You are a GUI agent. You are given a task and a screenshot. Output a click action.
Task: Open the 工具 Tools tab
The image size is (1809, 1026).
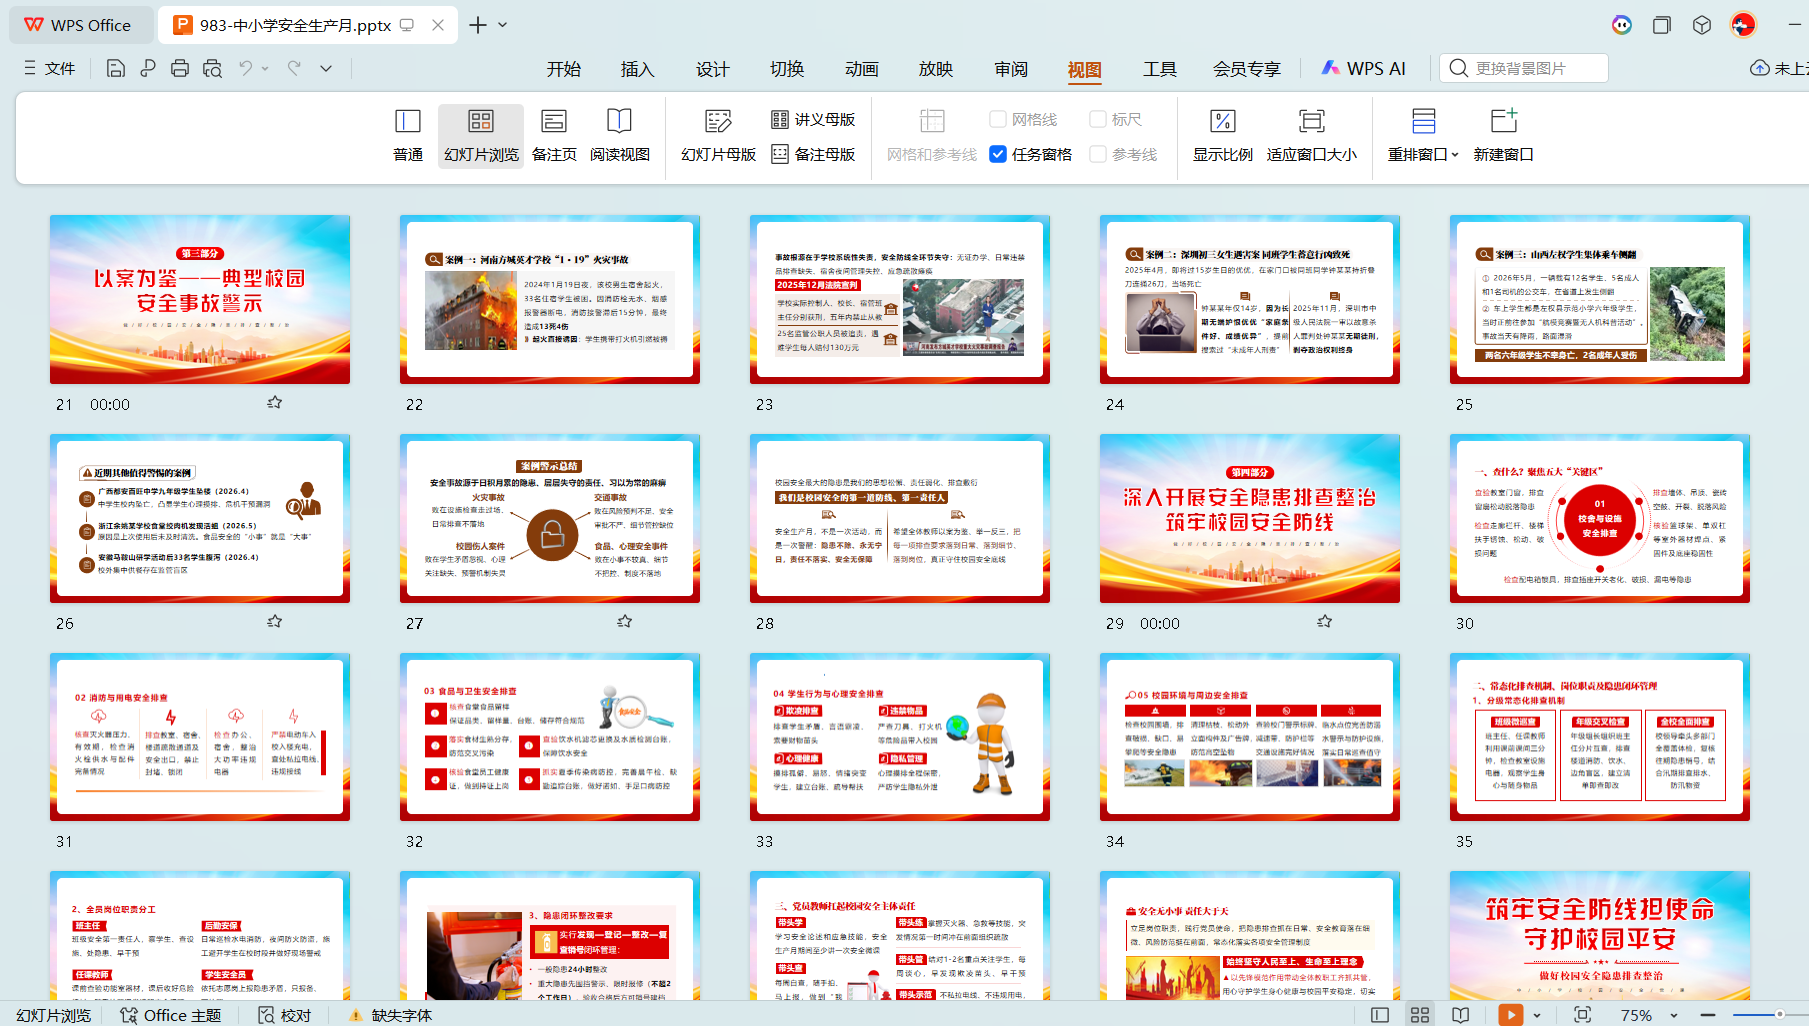(1159, 68)
